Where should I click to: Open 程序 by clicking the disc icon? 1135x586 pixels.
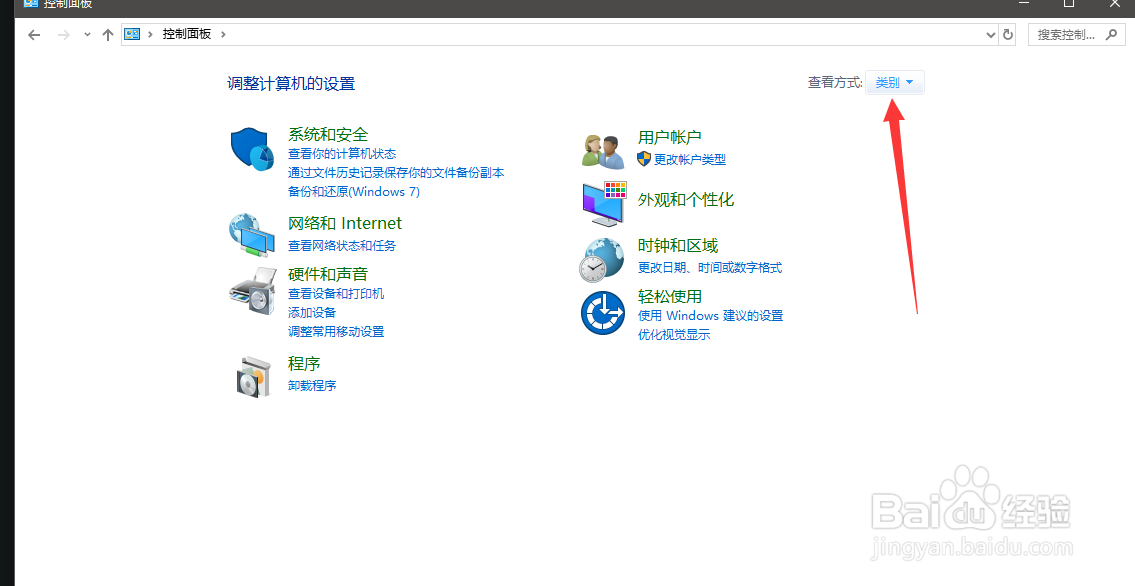click(252, 376)
